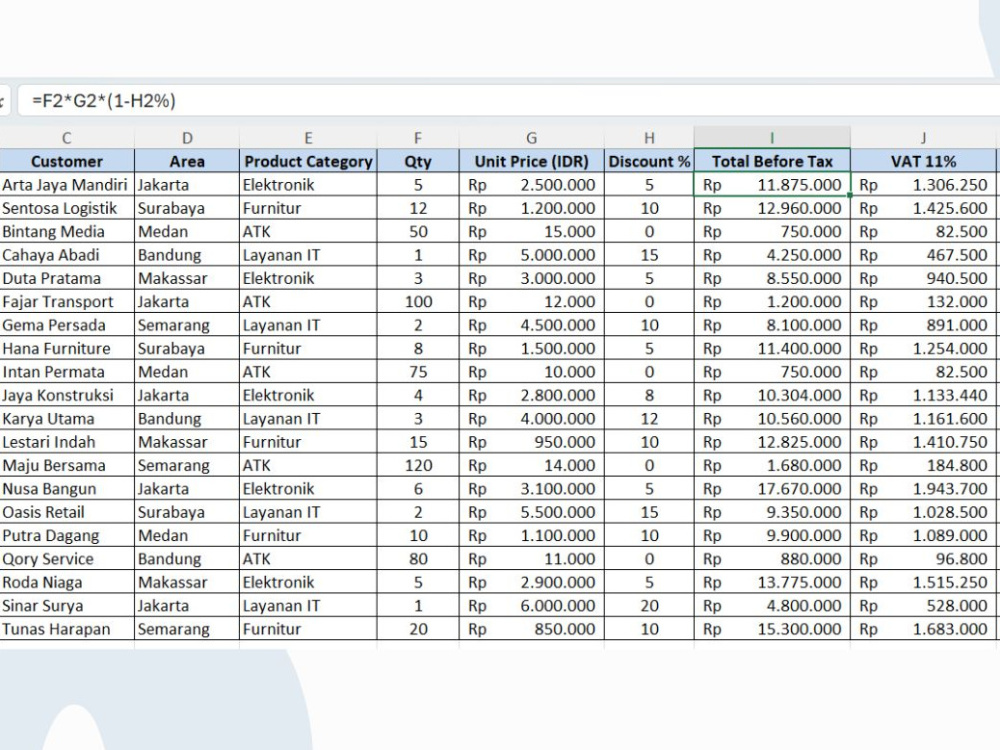Image resolution: width=1000 pixels, height=750 pixels.
Task: Select column D header
Action: tap(187, 138)
